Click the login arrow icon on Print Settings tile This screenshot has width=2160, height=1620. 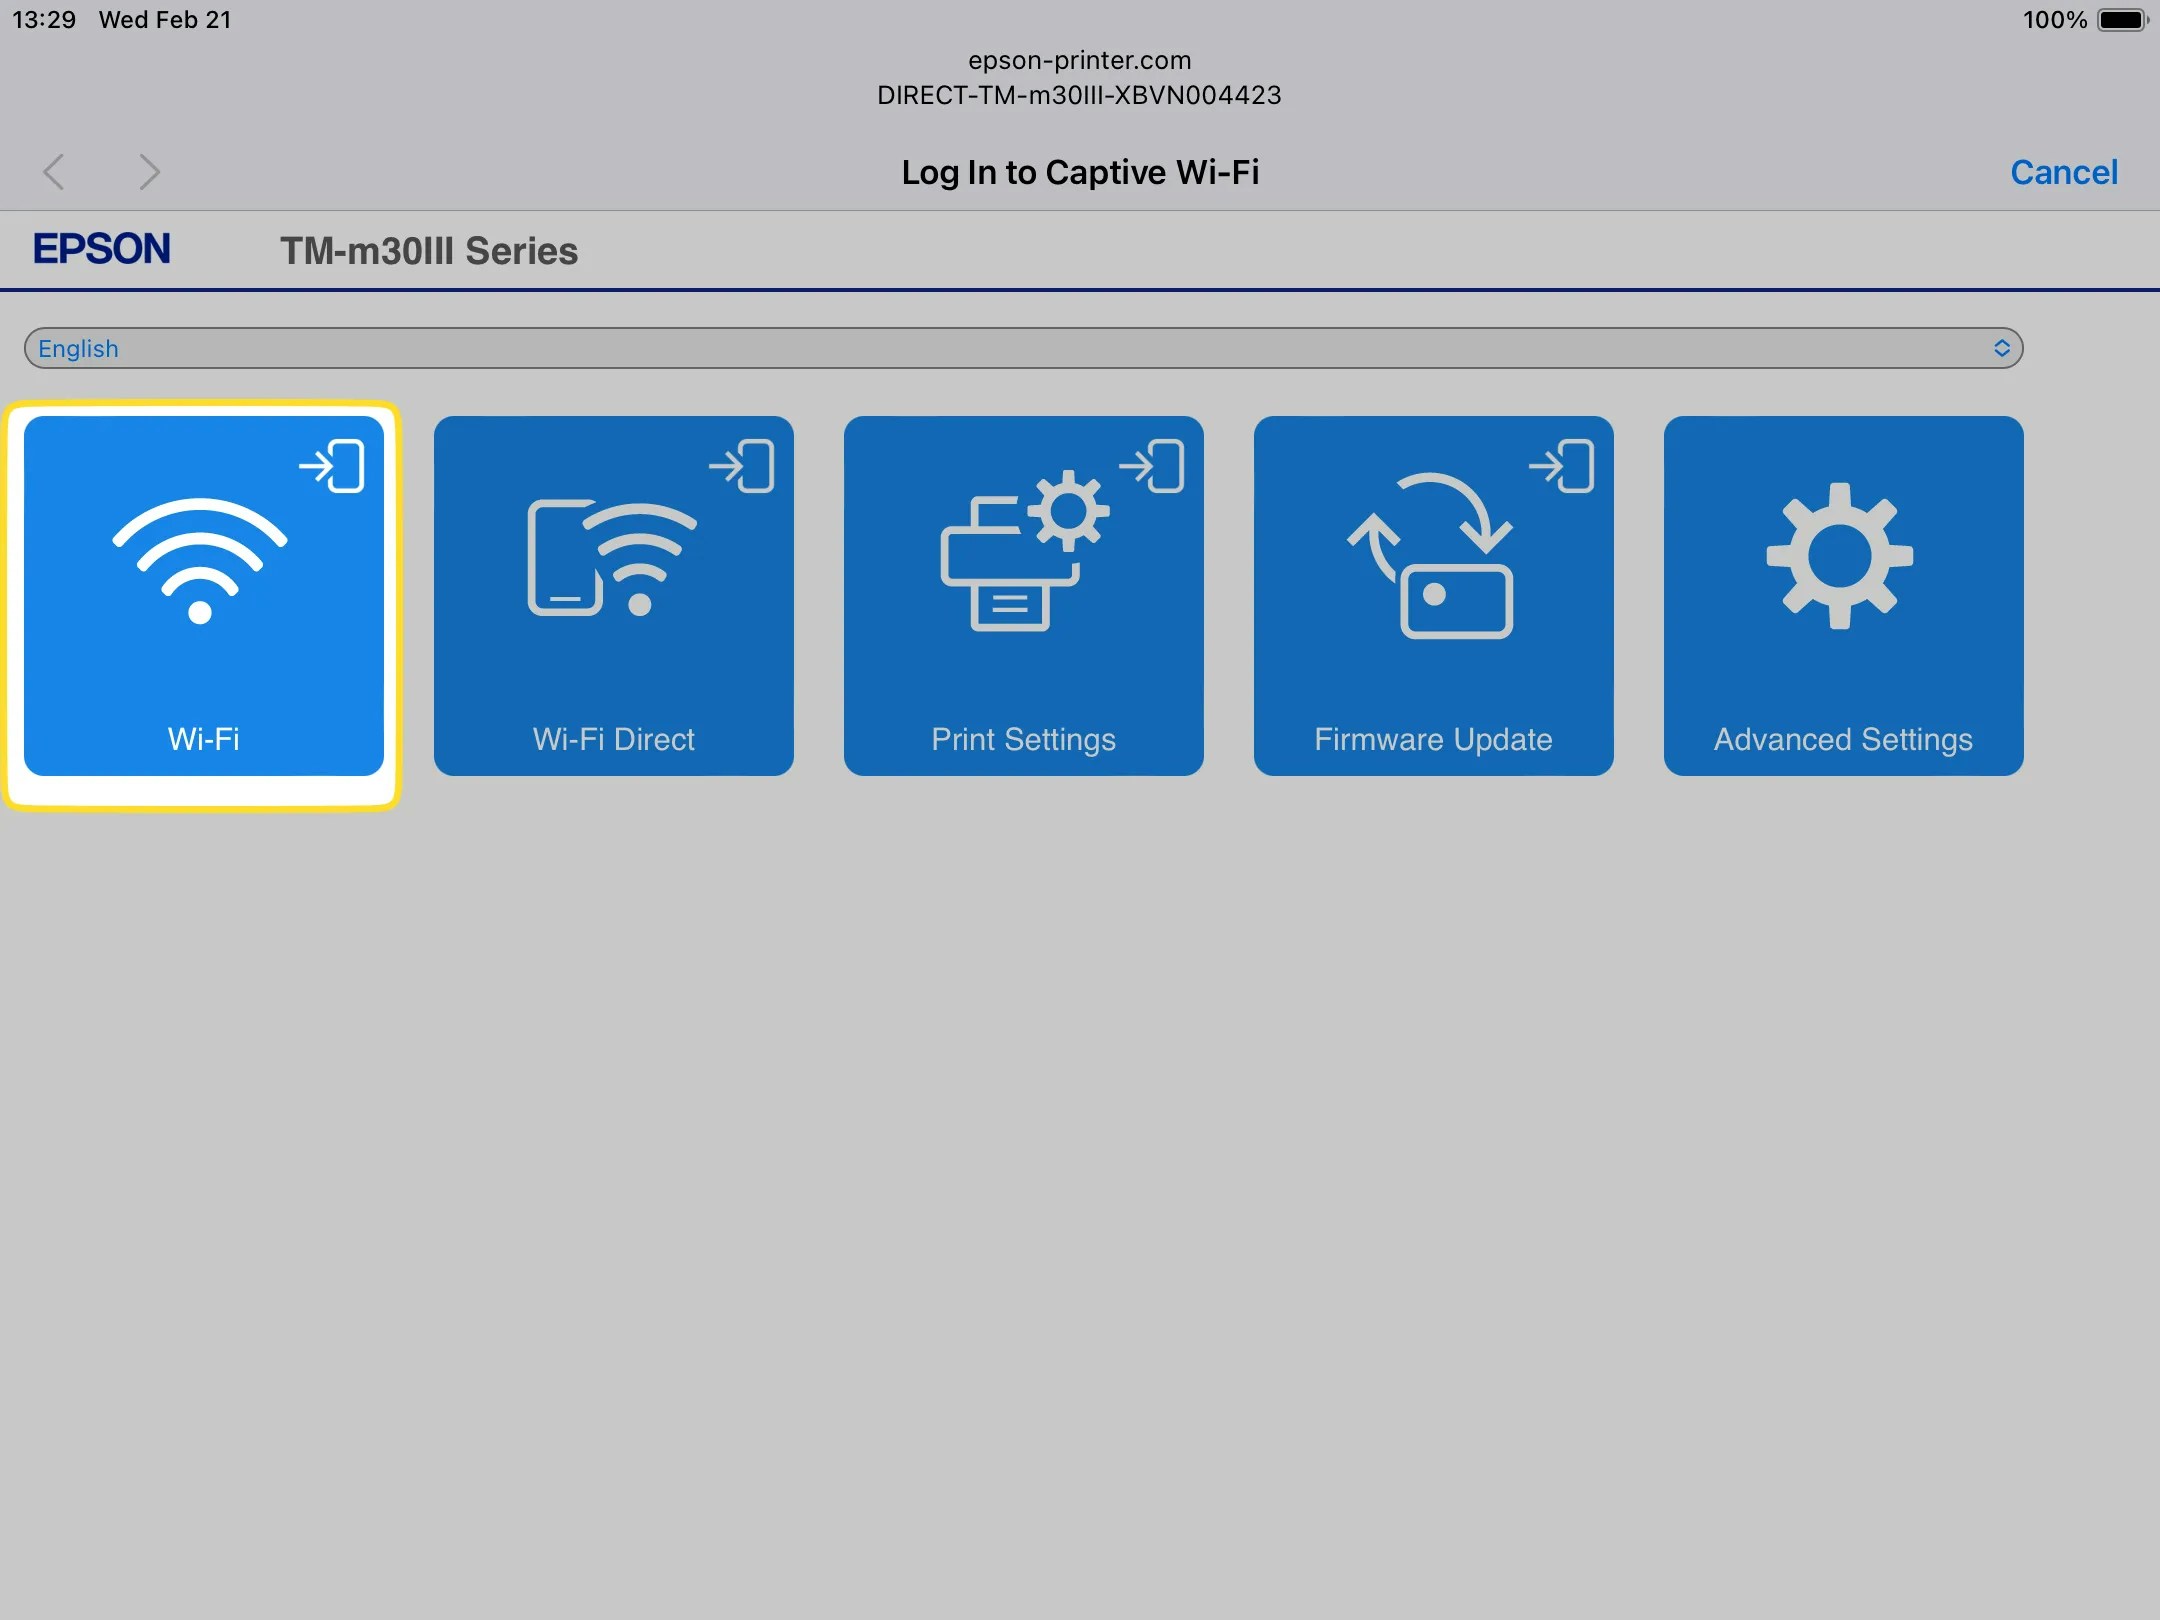pos(1153,466)
